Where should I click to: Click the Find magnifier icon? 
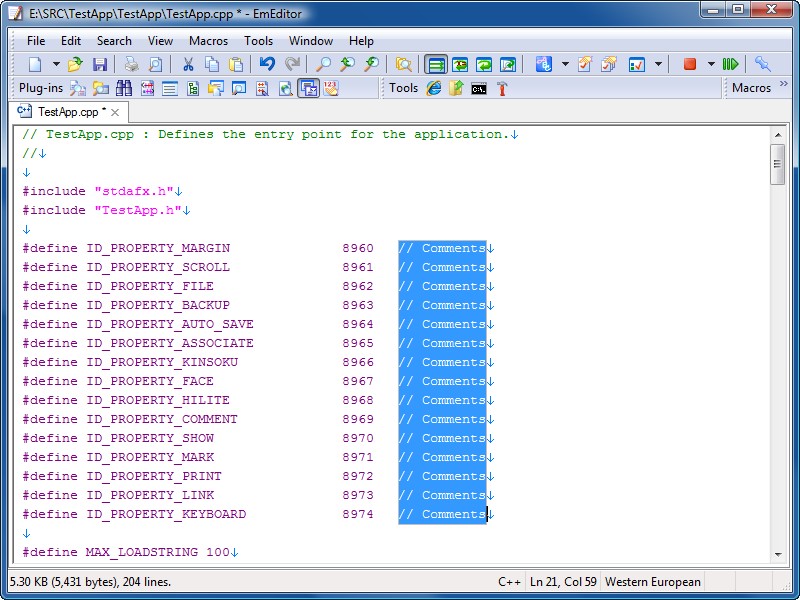(x=323, y=64)
